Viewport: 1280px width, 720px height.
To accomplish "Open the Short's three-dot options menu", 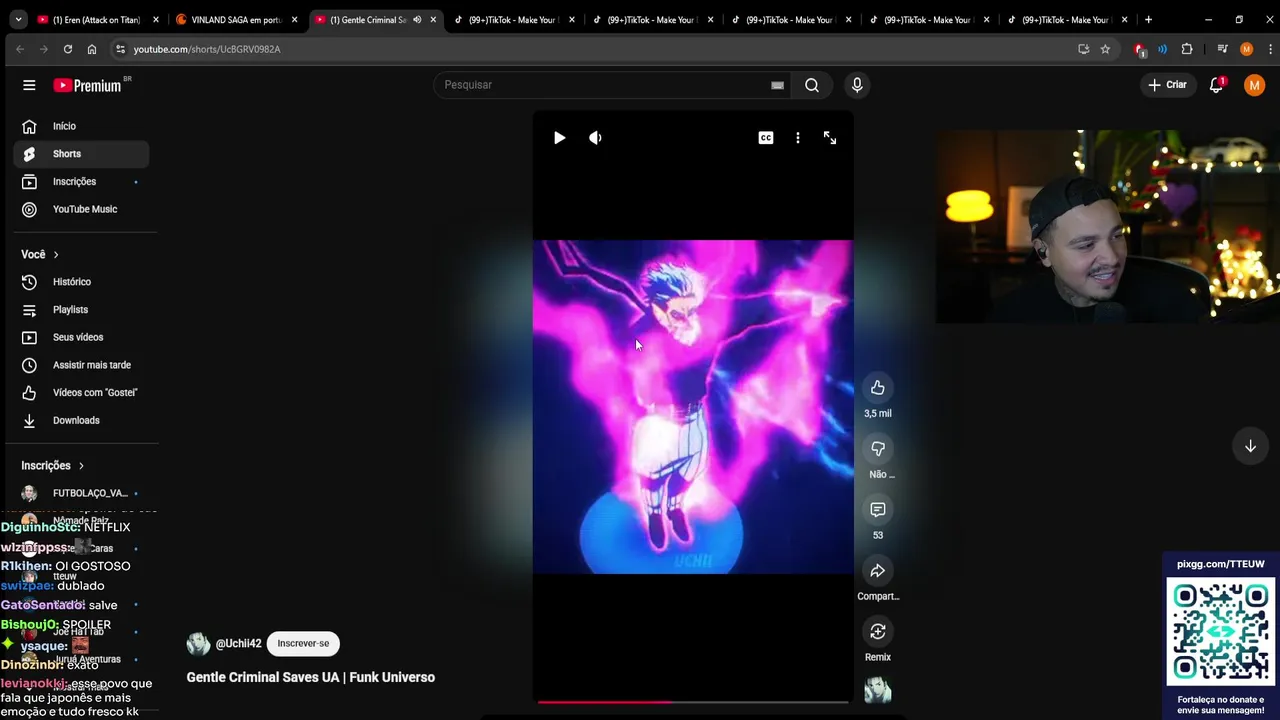I will coord(798,138).
